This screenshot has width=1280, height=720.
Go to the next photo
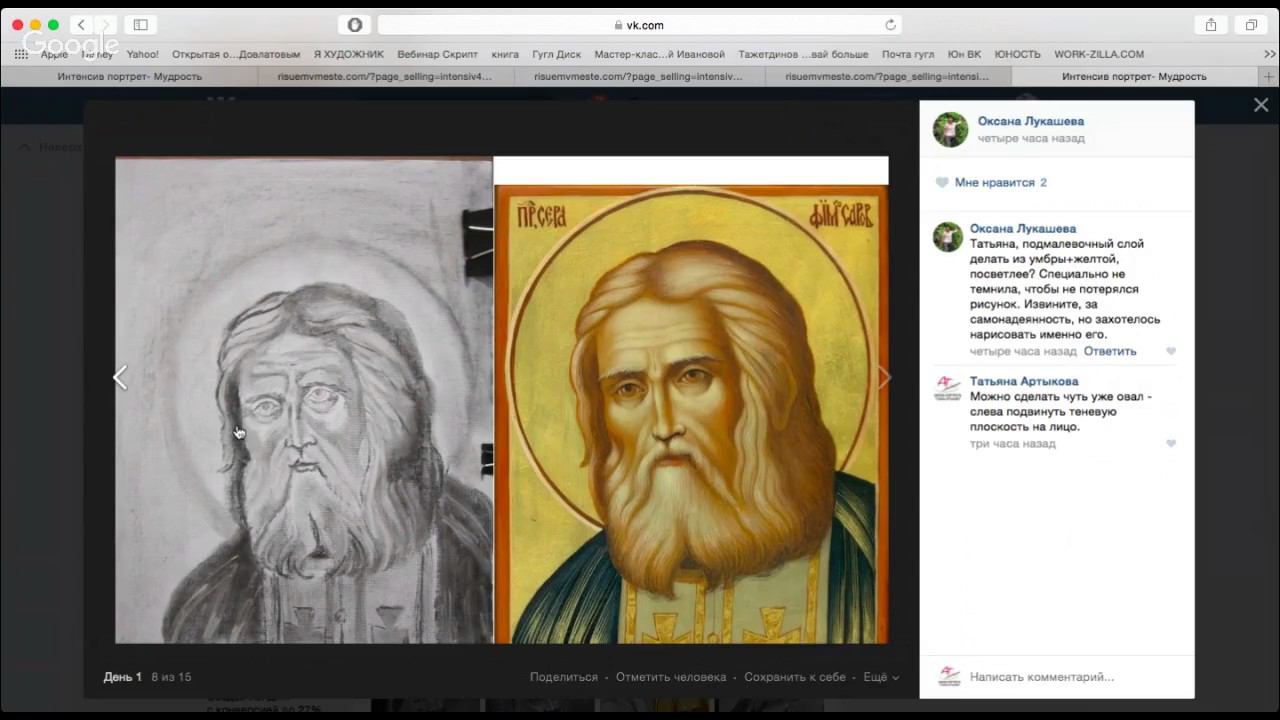pyautogui.click(x=884, y=377)
